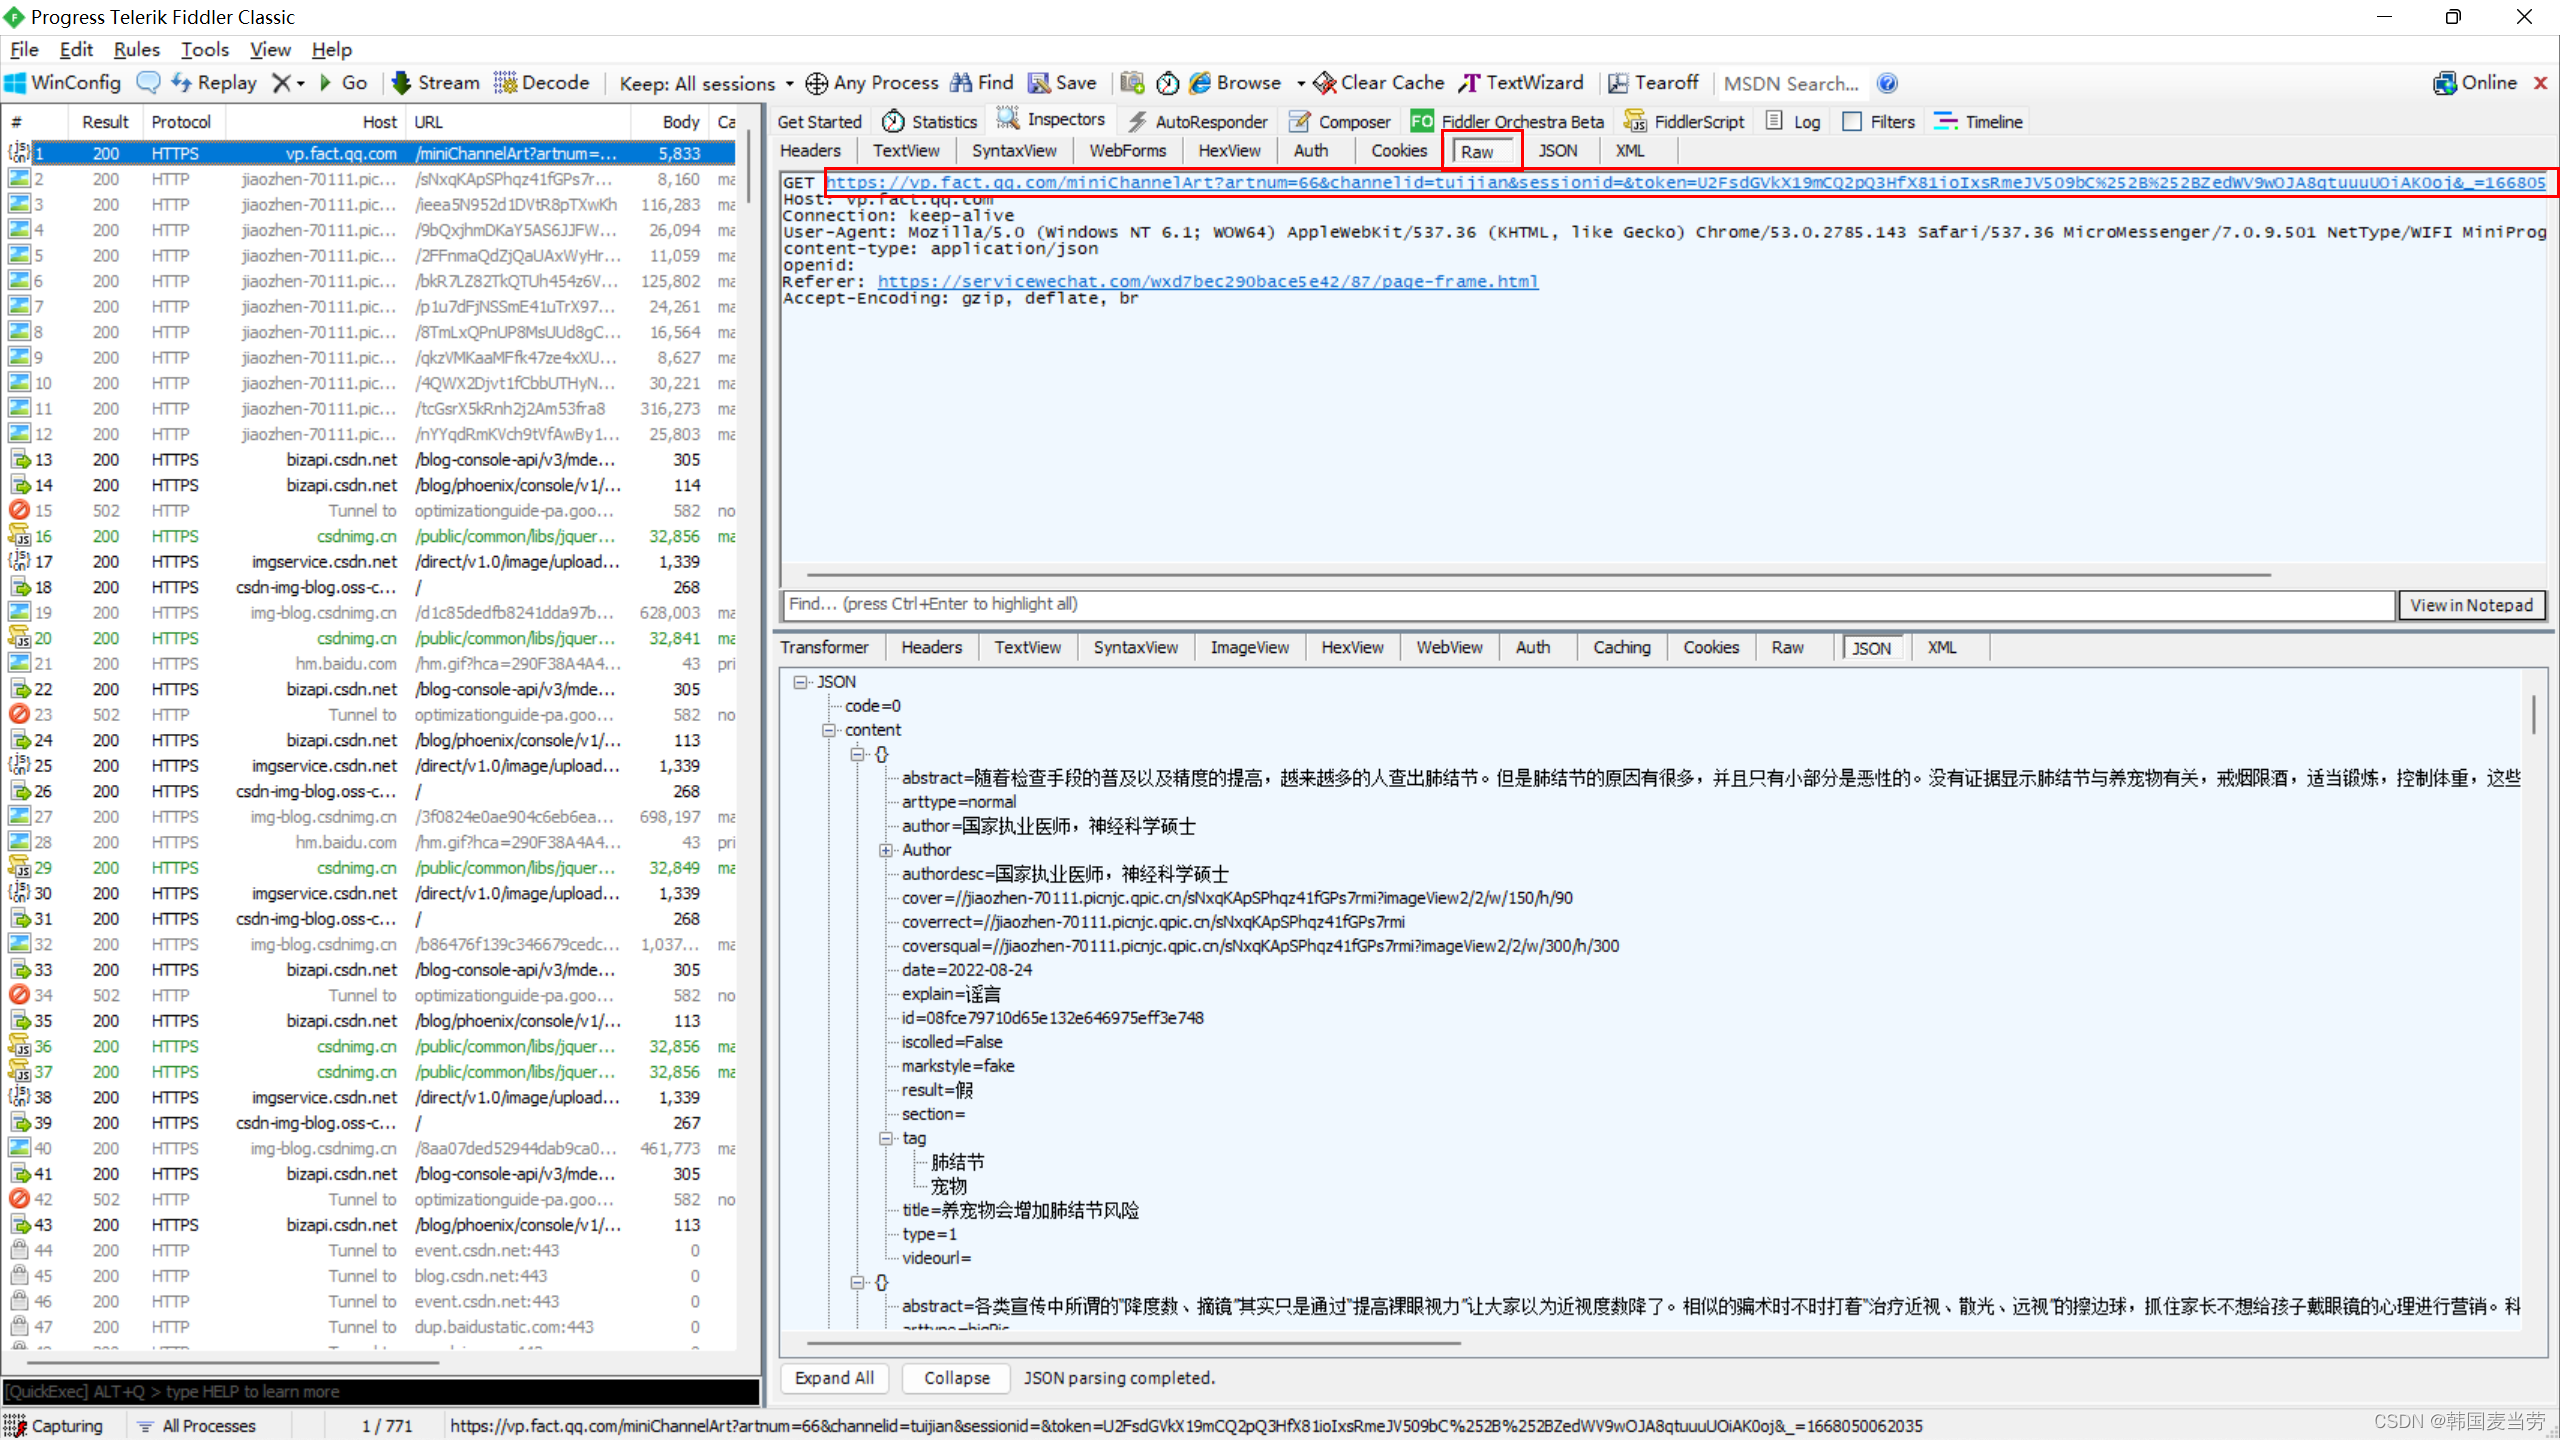The height and width of the screenshot is (1440, 2560).
Task: Switch to the AutoResponder tab
Action: pyautogui.click(x=1197, y=121)
